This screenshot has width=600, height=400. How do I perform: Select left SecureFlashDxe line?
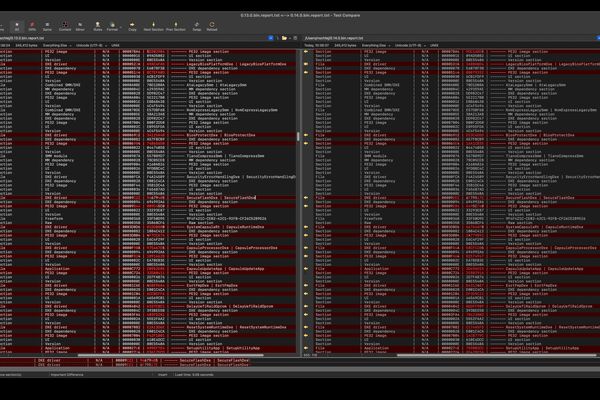click(x=148, y=198)
